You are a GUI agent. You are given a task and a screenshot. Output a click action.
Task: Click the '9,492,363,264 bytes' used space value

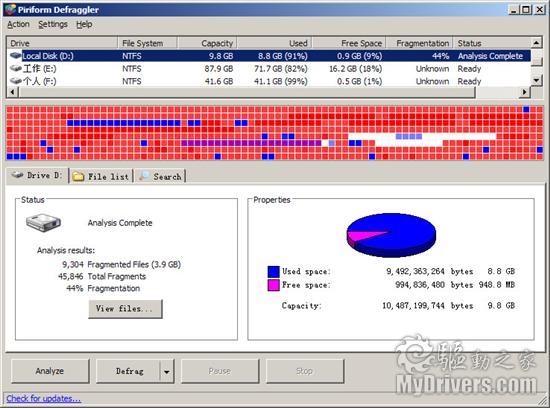429,272
